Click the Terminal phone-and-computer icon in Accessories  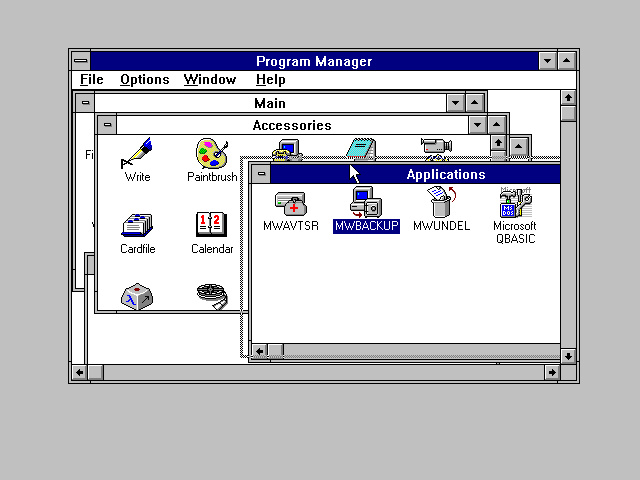(x=287, y=149)
